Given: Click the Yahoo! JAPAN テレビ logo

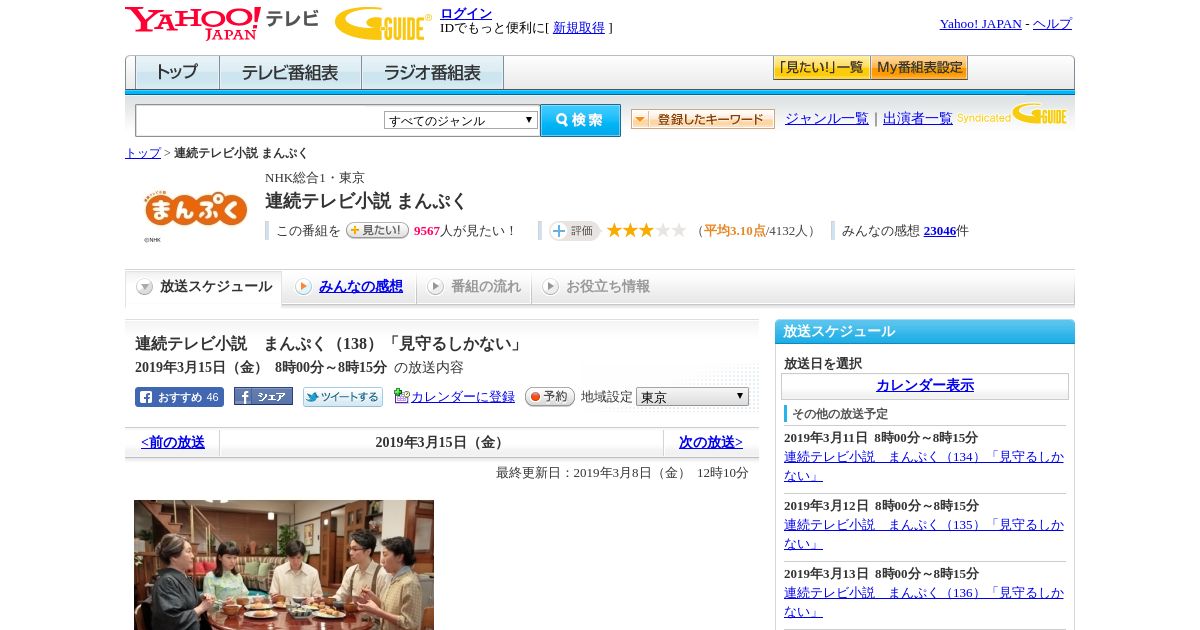Looking at the screenshot, I should 221,23.
